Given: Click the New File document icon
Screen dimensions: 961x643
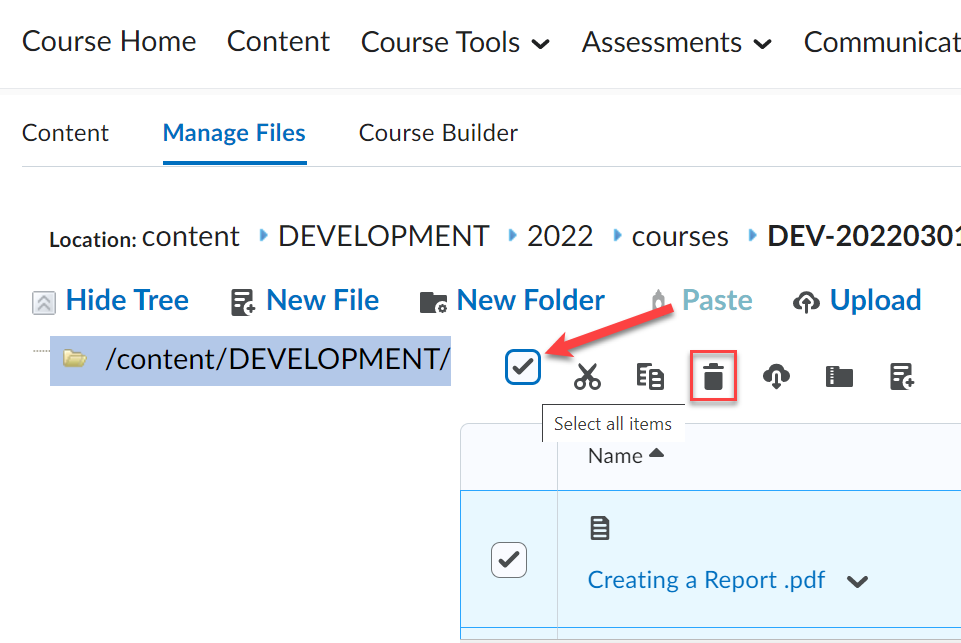Looking at the screenshot, I should 243,302.
